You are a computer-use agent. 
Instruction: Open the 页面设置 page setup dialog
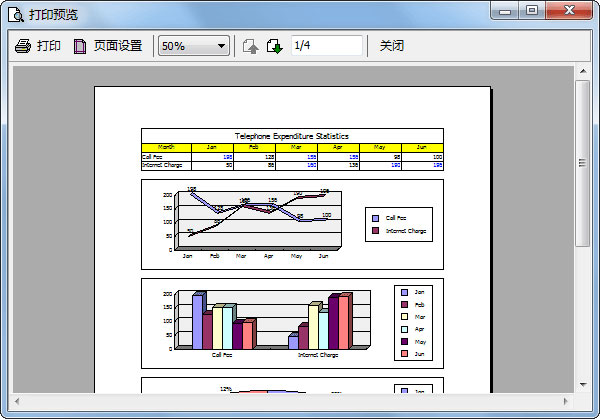pos(108,46)
